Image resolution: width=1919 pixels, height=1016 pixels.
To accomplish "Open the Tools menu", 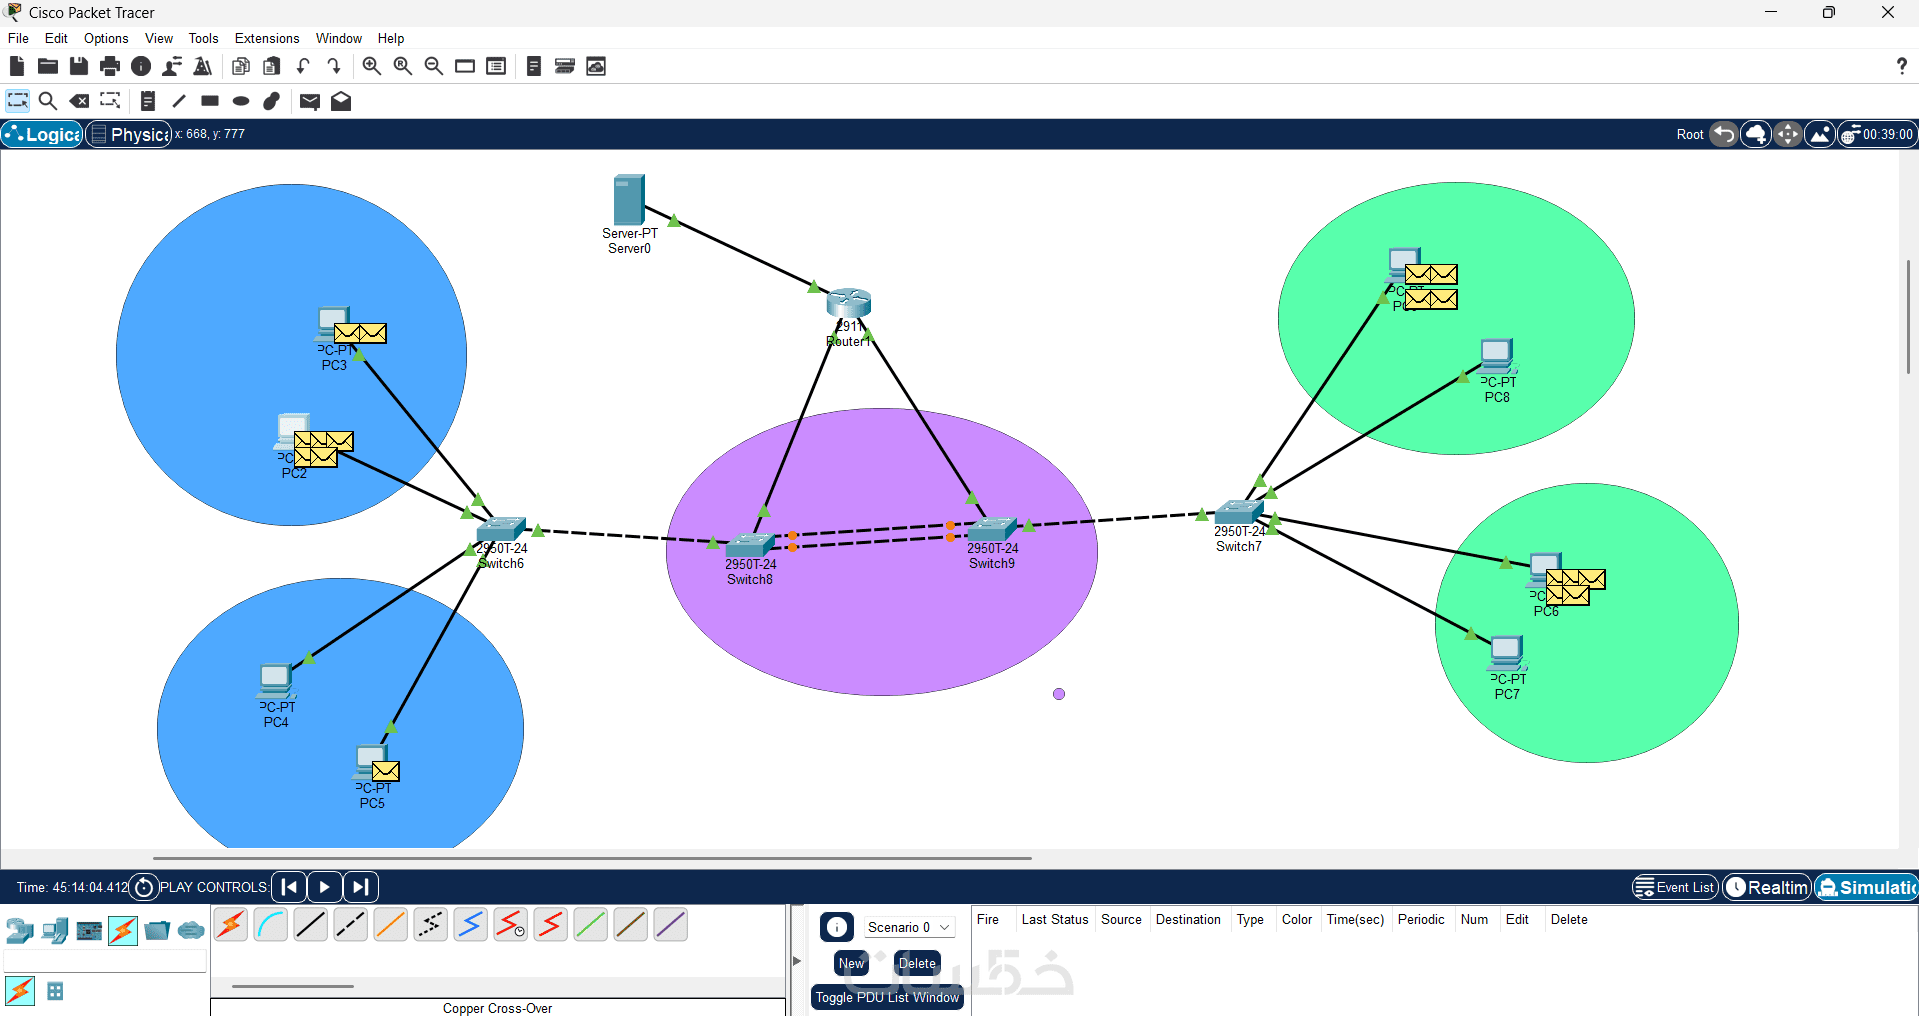I will (203, 38).
